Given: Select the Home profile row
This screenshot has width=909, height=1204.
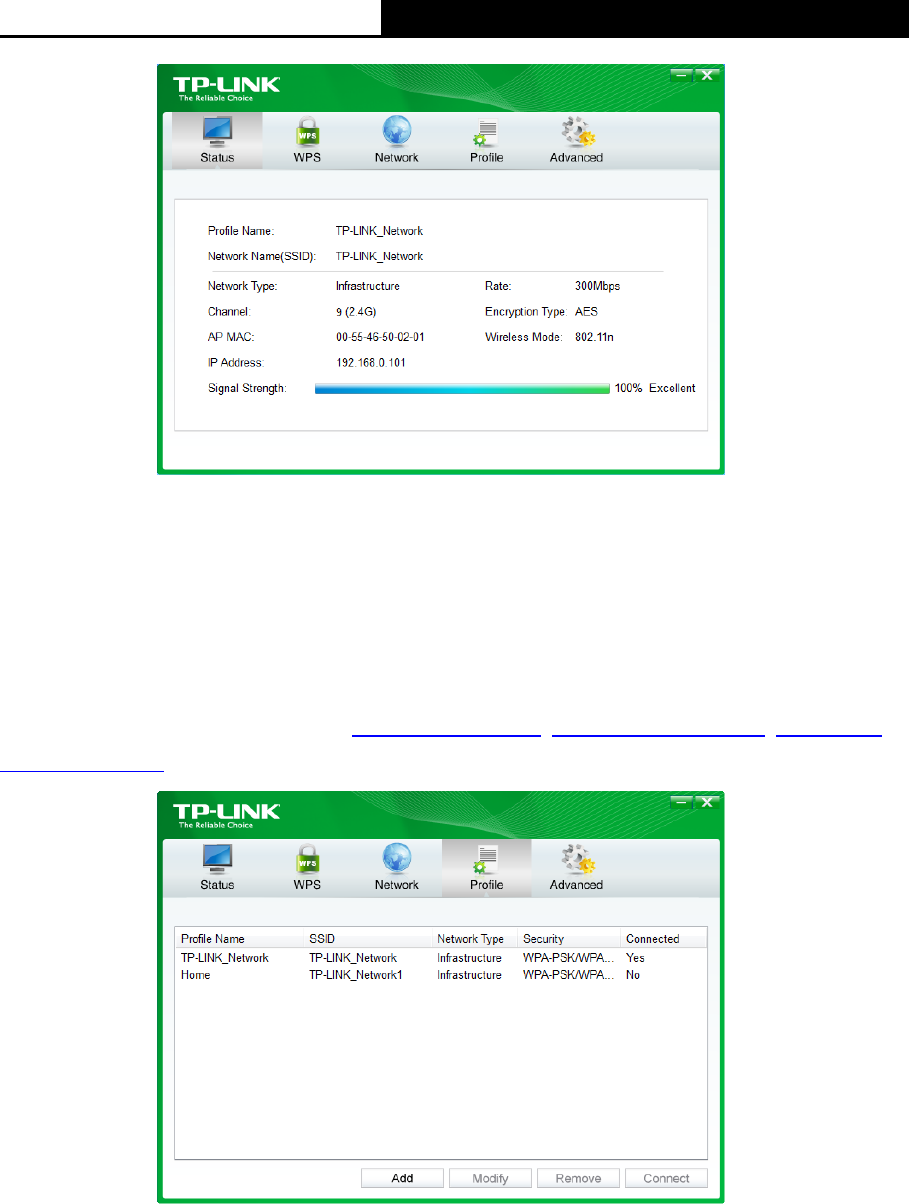Looking at the screenshot, I should point(441,975).
